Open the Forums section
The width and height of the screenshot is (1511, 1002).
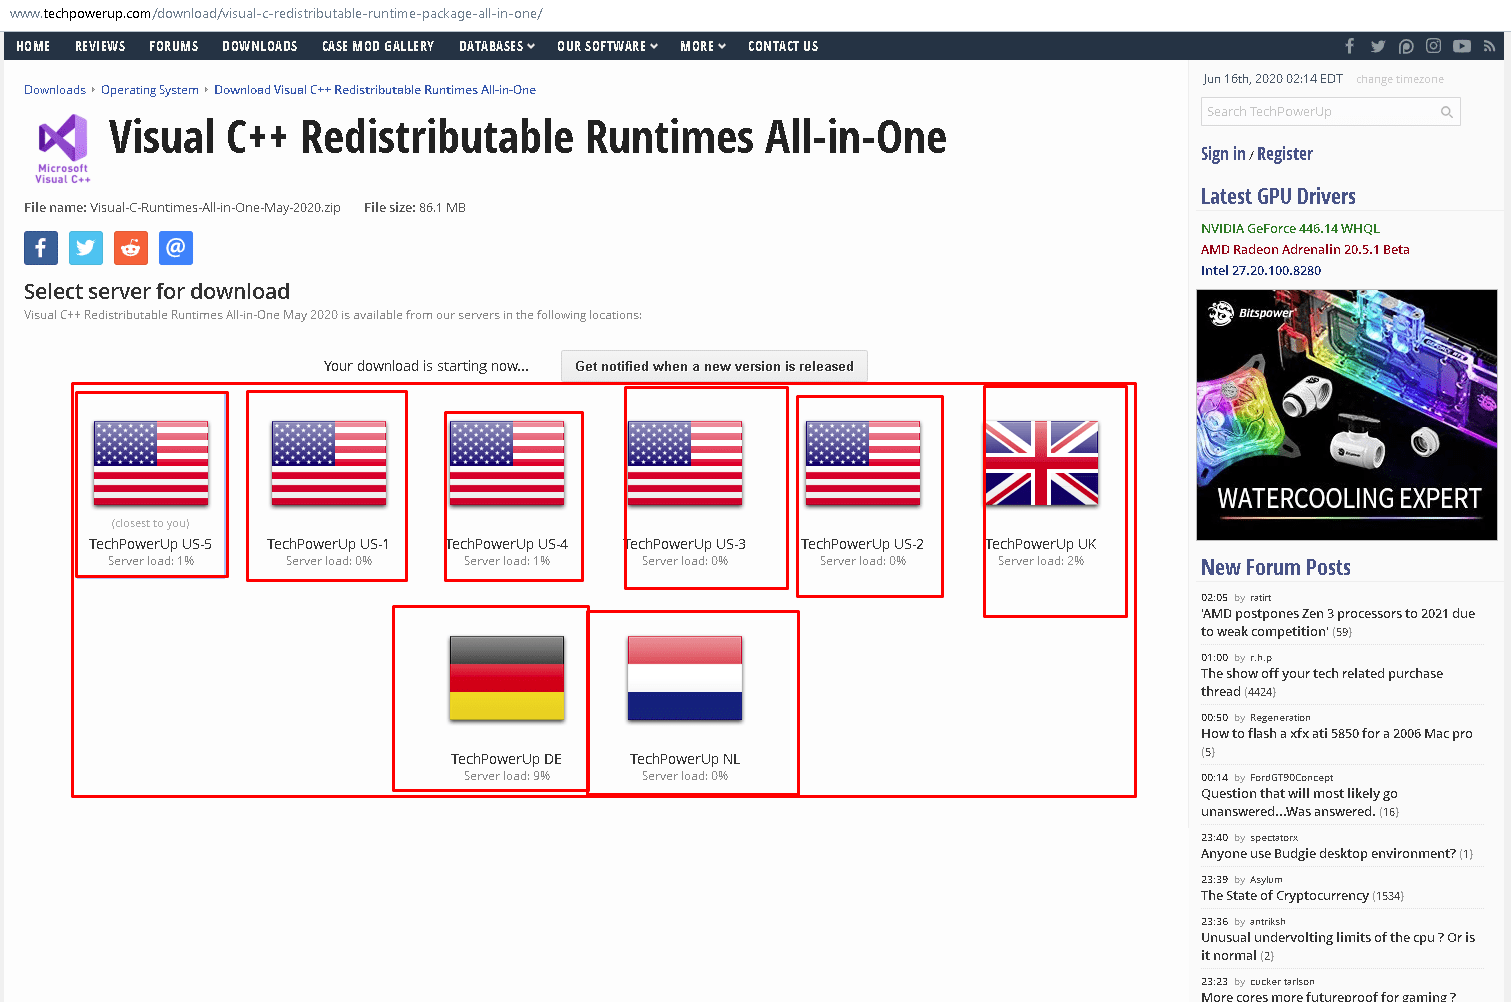coord(174,46)
